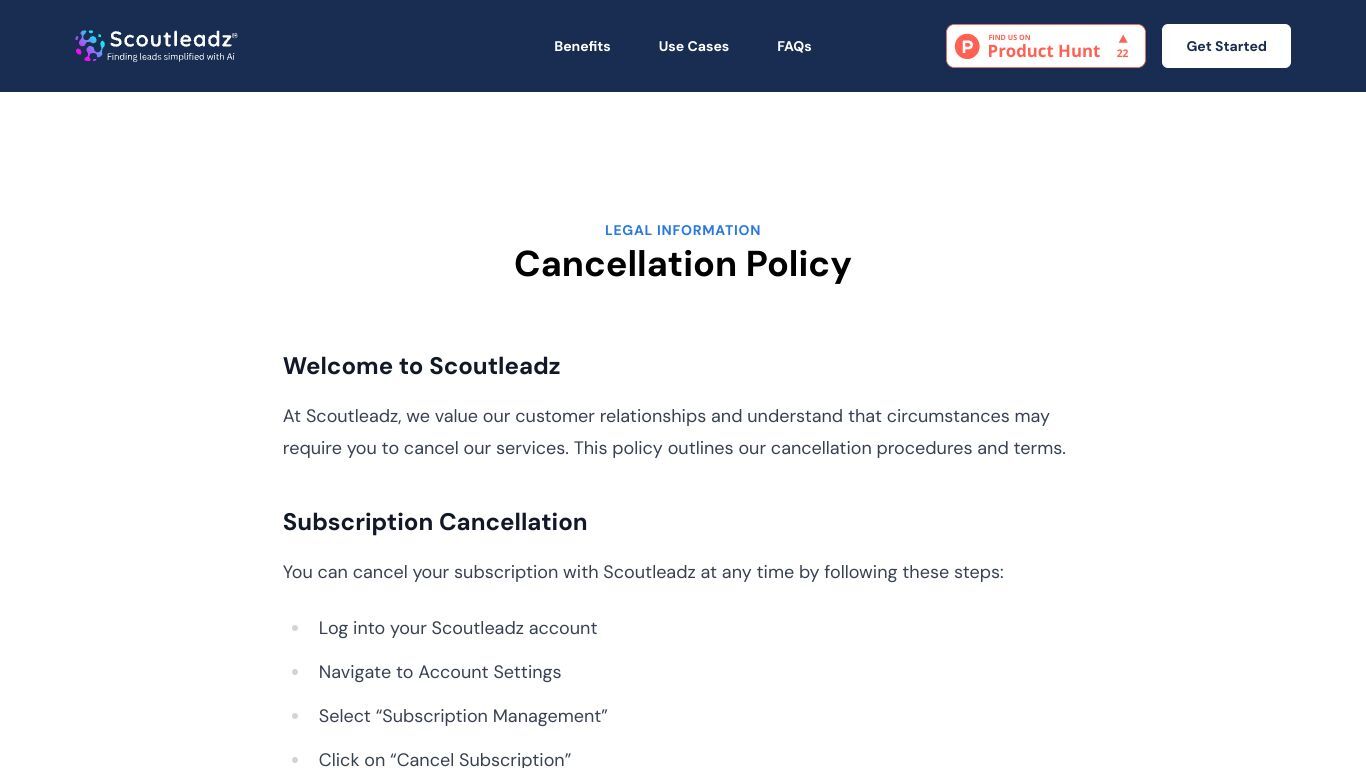Click the LEGAL INFORMATION label
This screenshot has height=768, width=1366.
[683, 230]
